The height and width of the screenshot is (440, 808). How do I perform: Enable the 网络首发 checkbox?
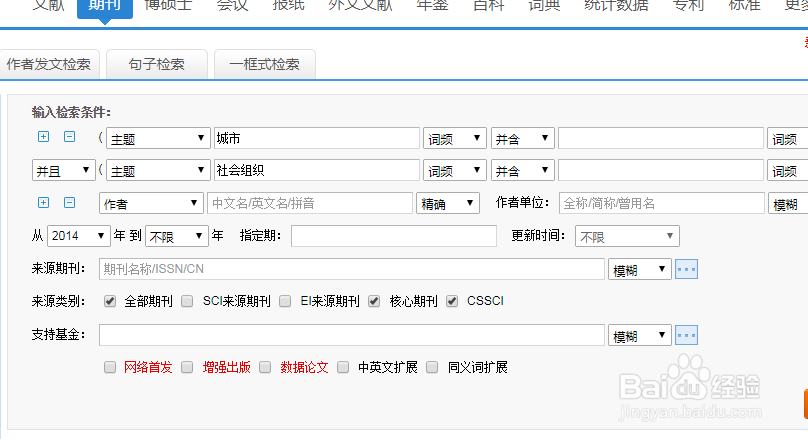tap(110, 367)
